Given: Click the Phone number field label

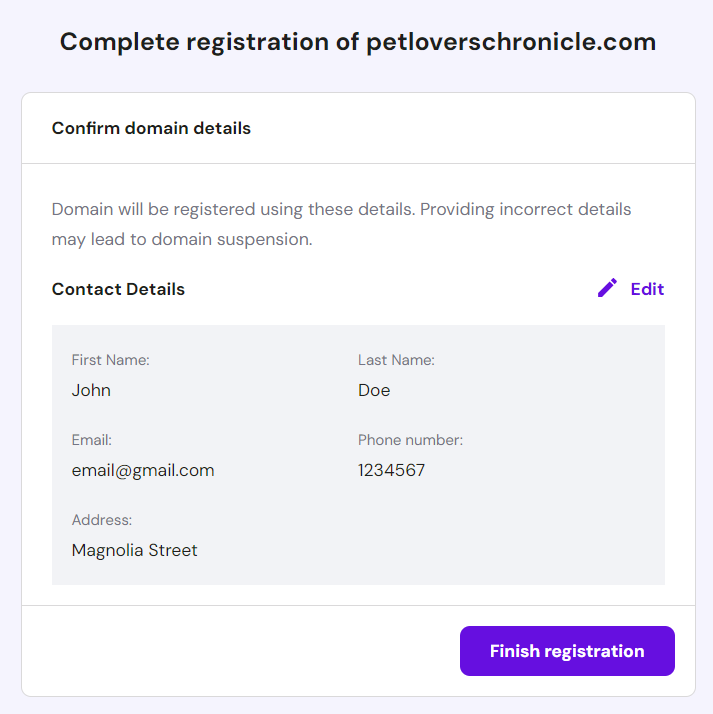Looking at the screenshot, I should [x=410, y=440].
